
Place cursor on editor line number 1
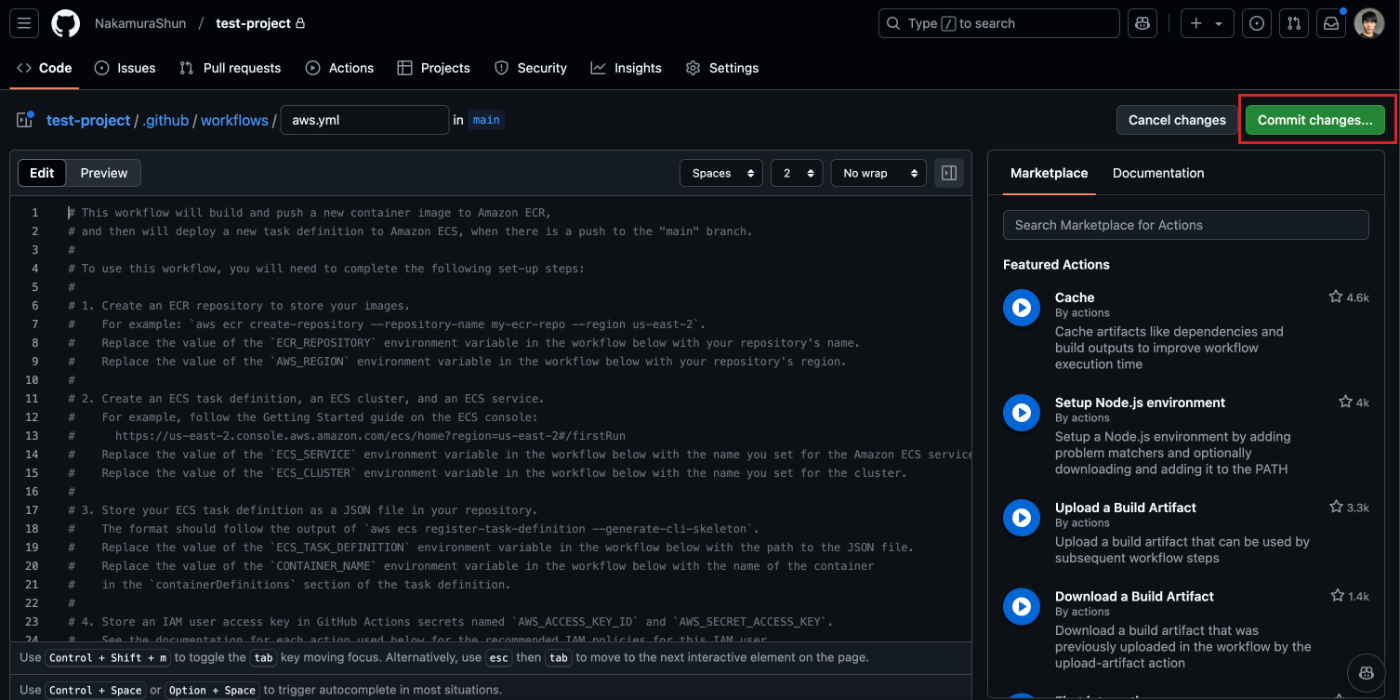35,213
